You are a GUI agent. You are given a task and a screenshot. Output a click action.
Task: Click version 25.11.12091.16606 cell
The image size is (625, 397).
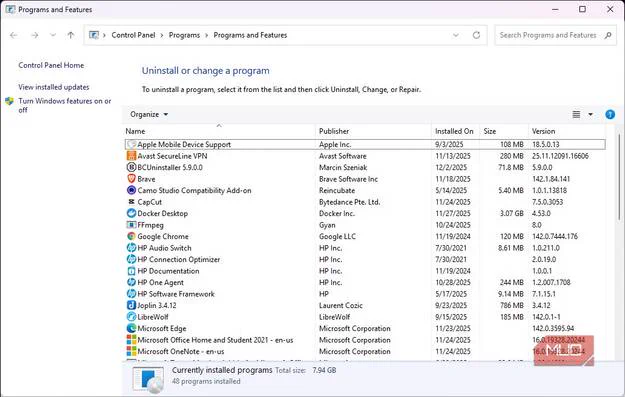click(560, 156)
